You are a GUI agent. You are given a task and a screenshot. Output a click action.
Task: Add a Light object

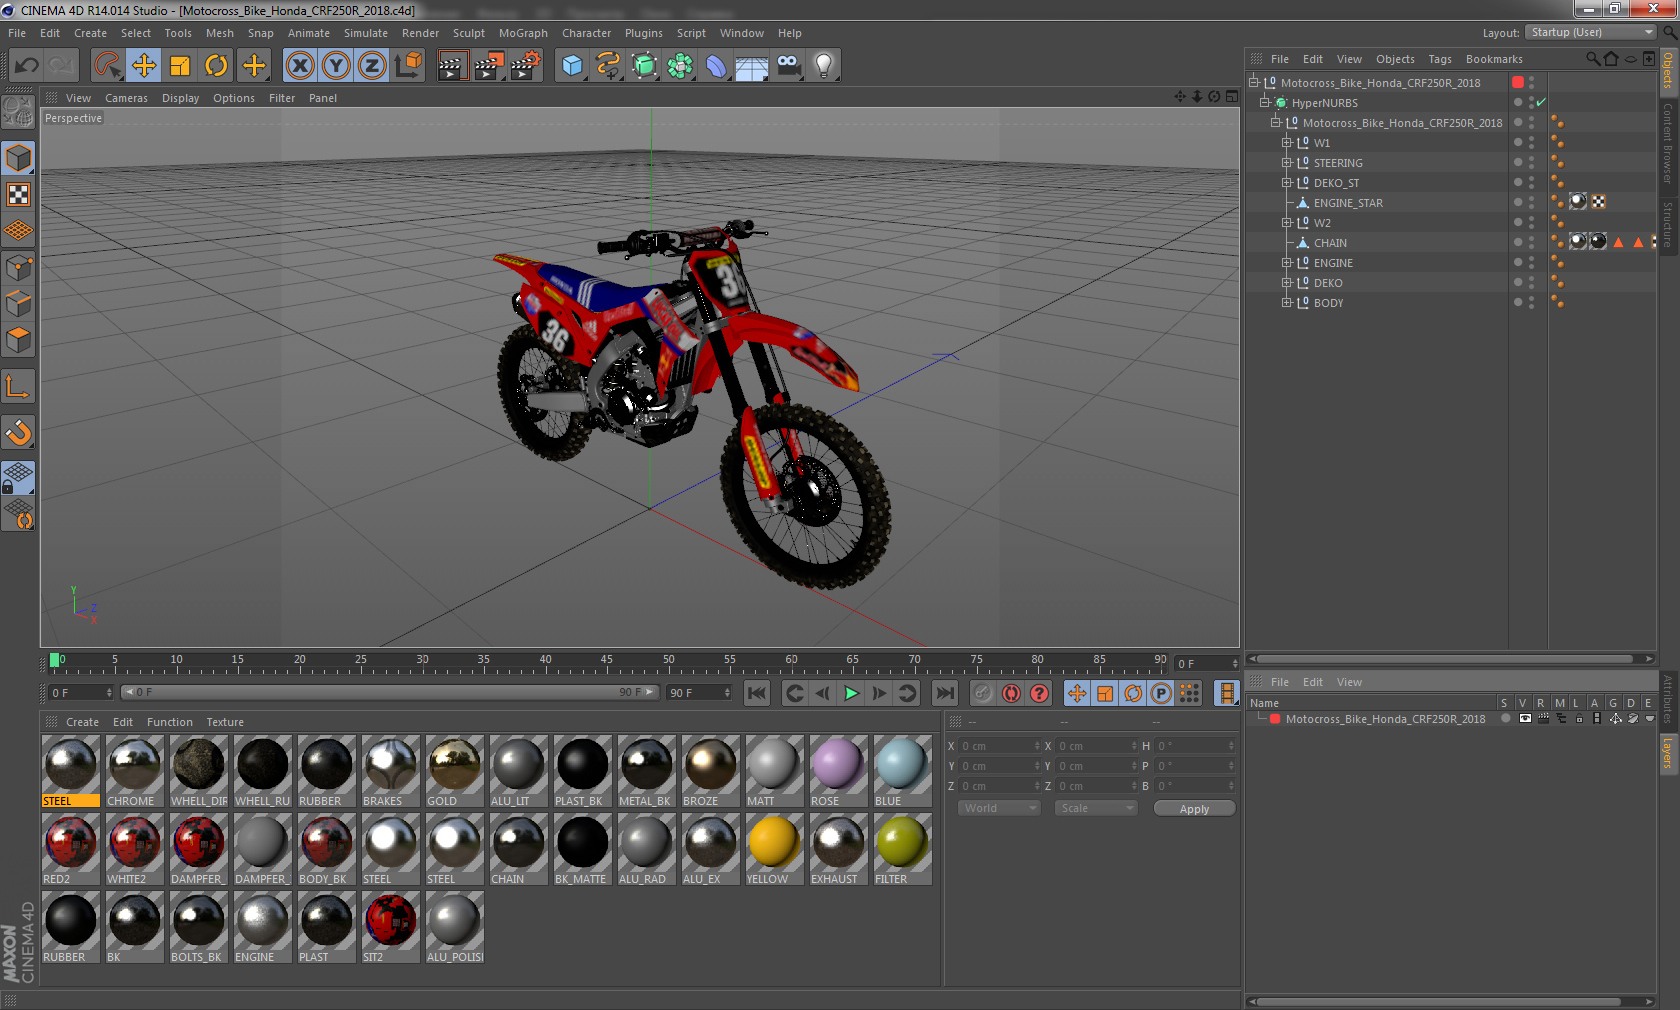[824, 66]
